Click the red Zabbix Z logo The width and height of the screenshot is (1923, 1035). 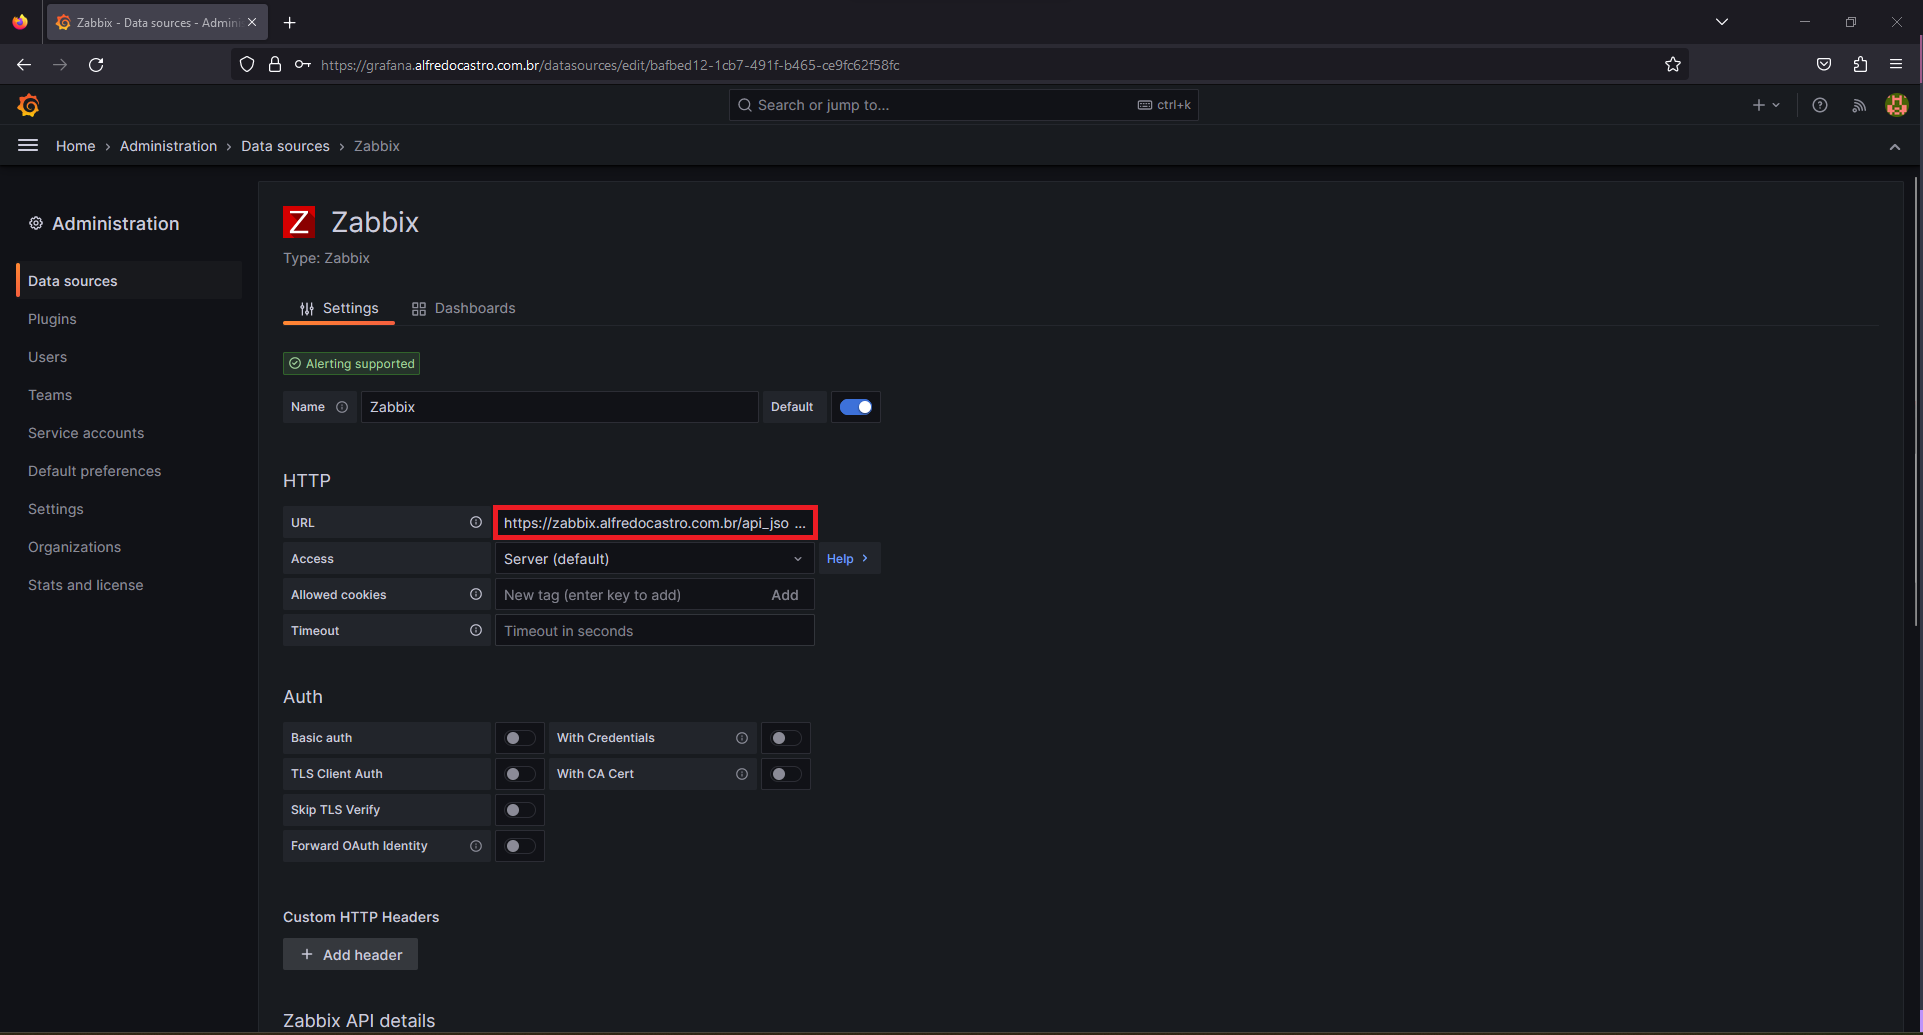click(299, 222)
